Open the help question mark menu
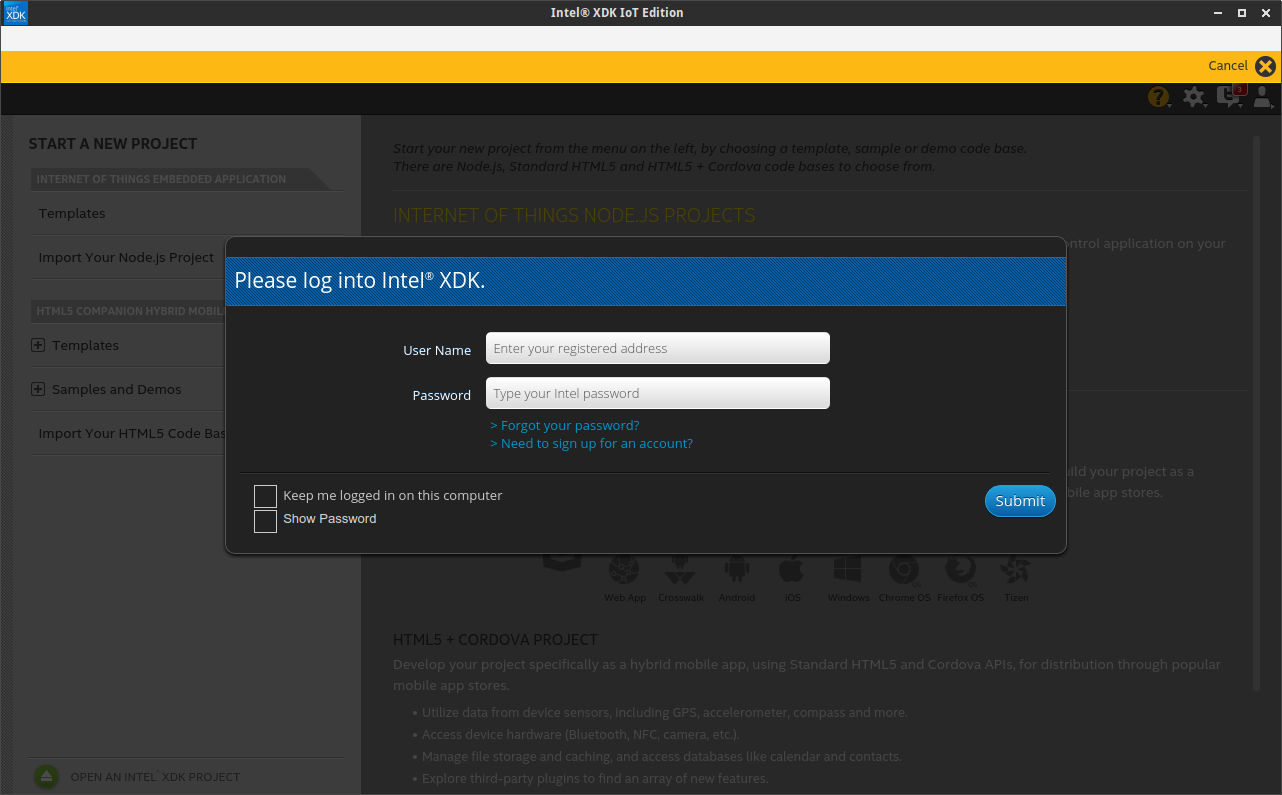Viewport: 1282px width, 795px height. coord(1158,97)
